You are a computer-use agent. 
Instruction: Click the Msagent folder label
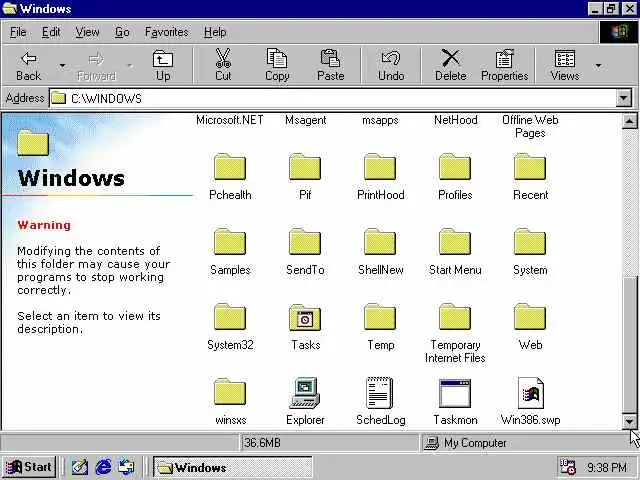pyautogui.click(x=305, y=120)
